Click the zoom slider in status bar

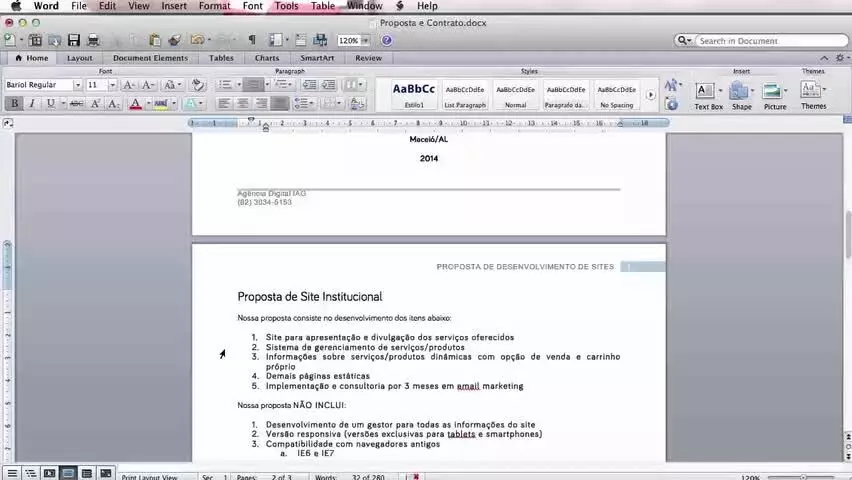803,477
